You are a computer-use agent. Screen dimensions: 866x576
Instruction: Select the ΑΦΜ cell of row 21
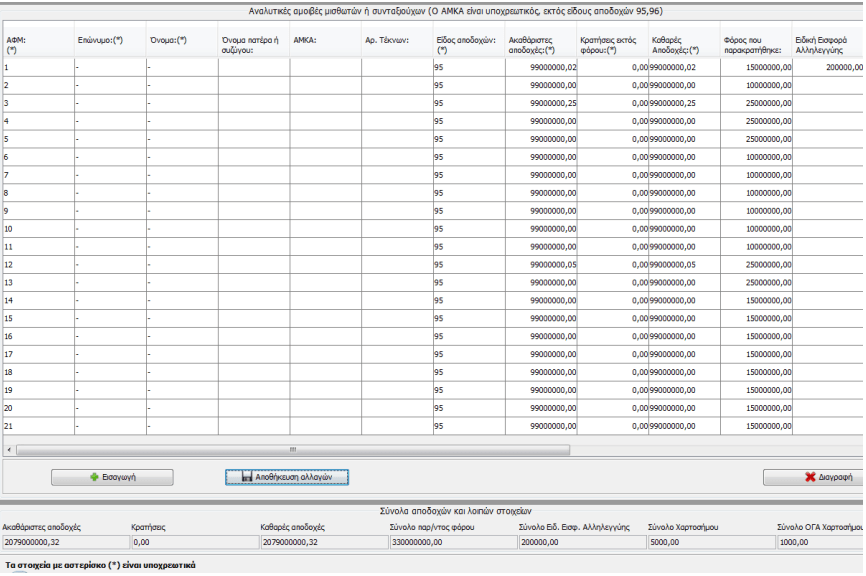pyautogui.click(x=39, y=426)
